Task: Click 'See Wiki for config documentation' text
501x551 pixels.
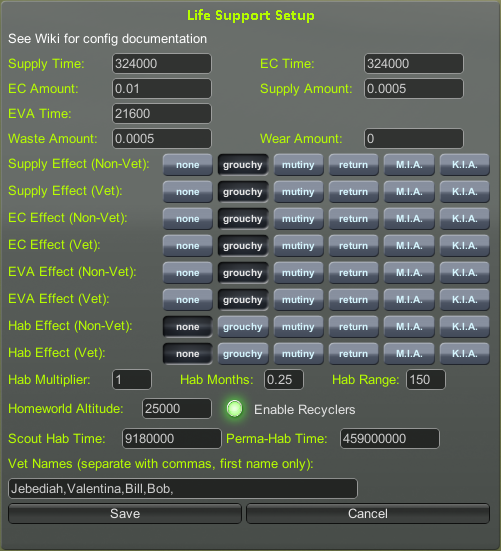Action: (x=108, y=39)
